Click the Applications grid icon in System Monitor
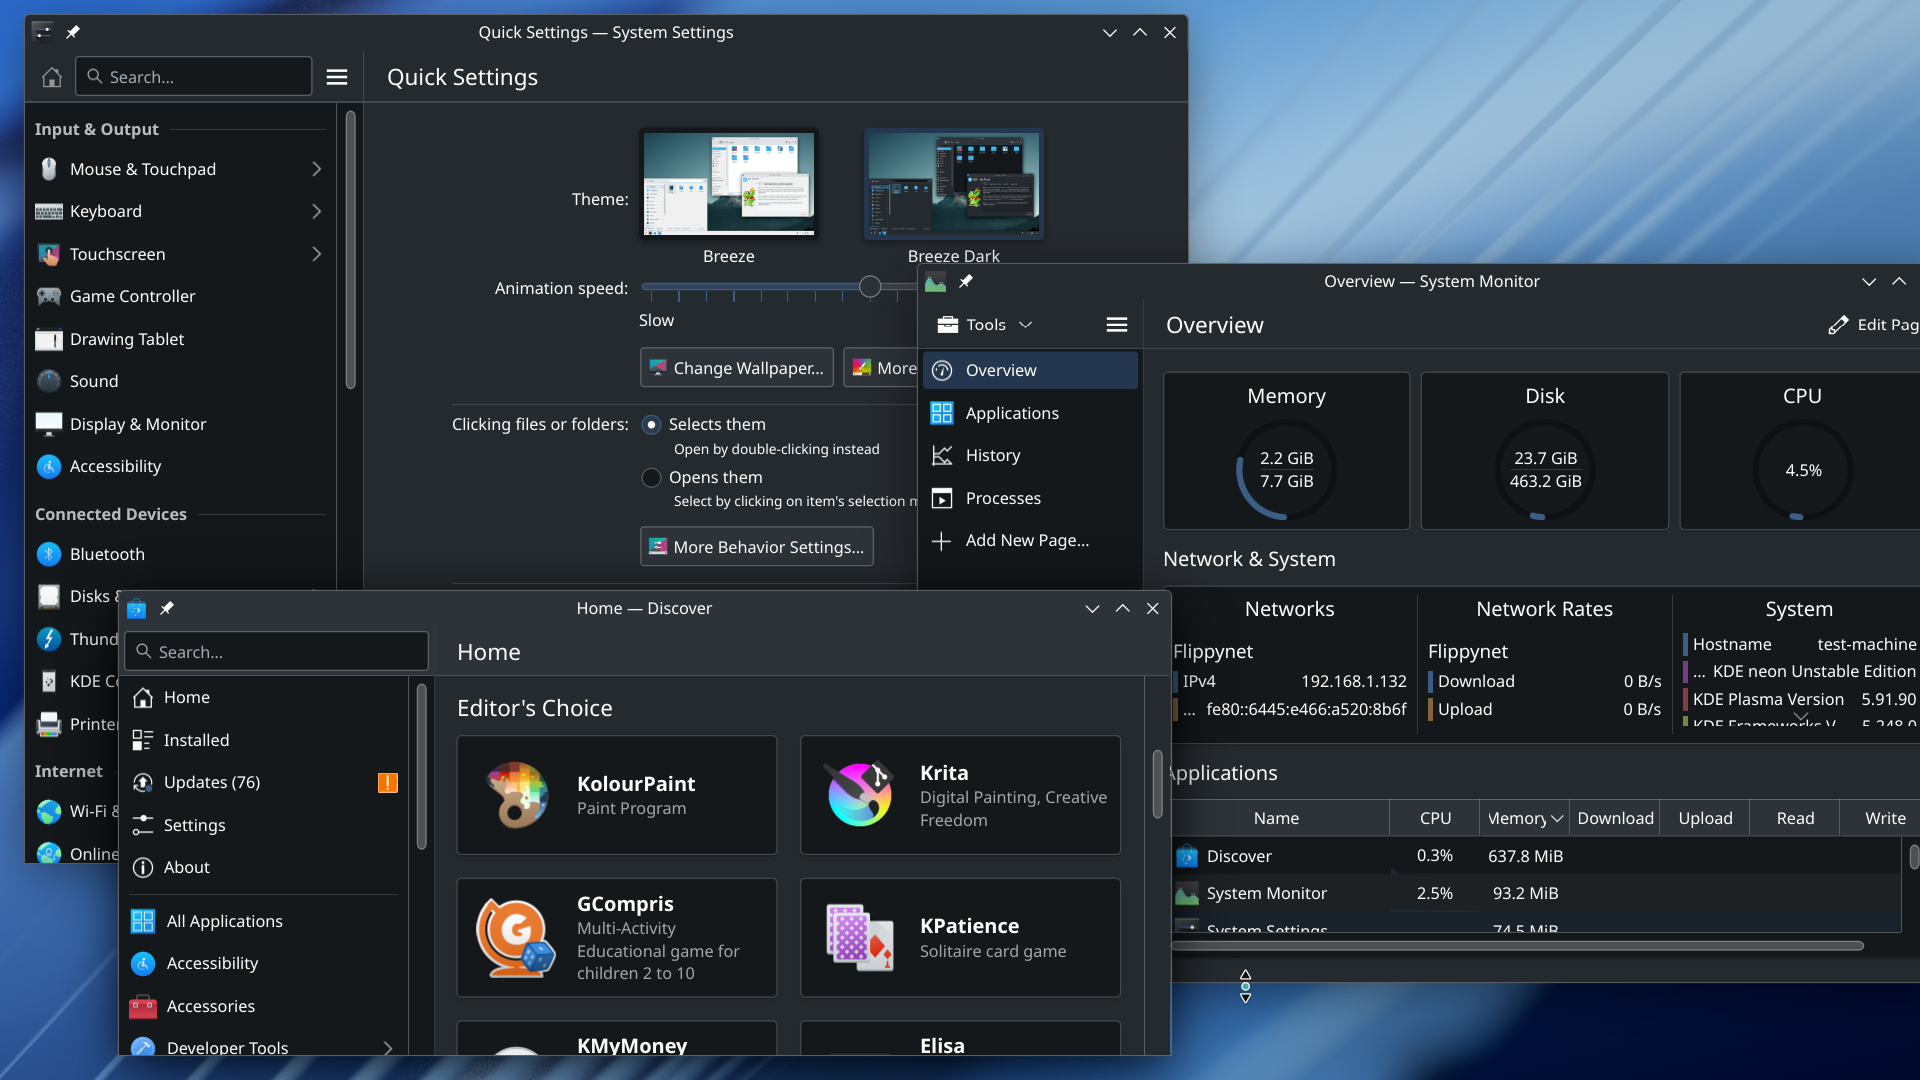 click(942, 413)
